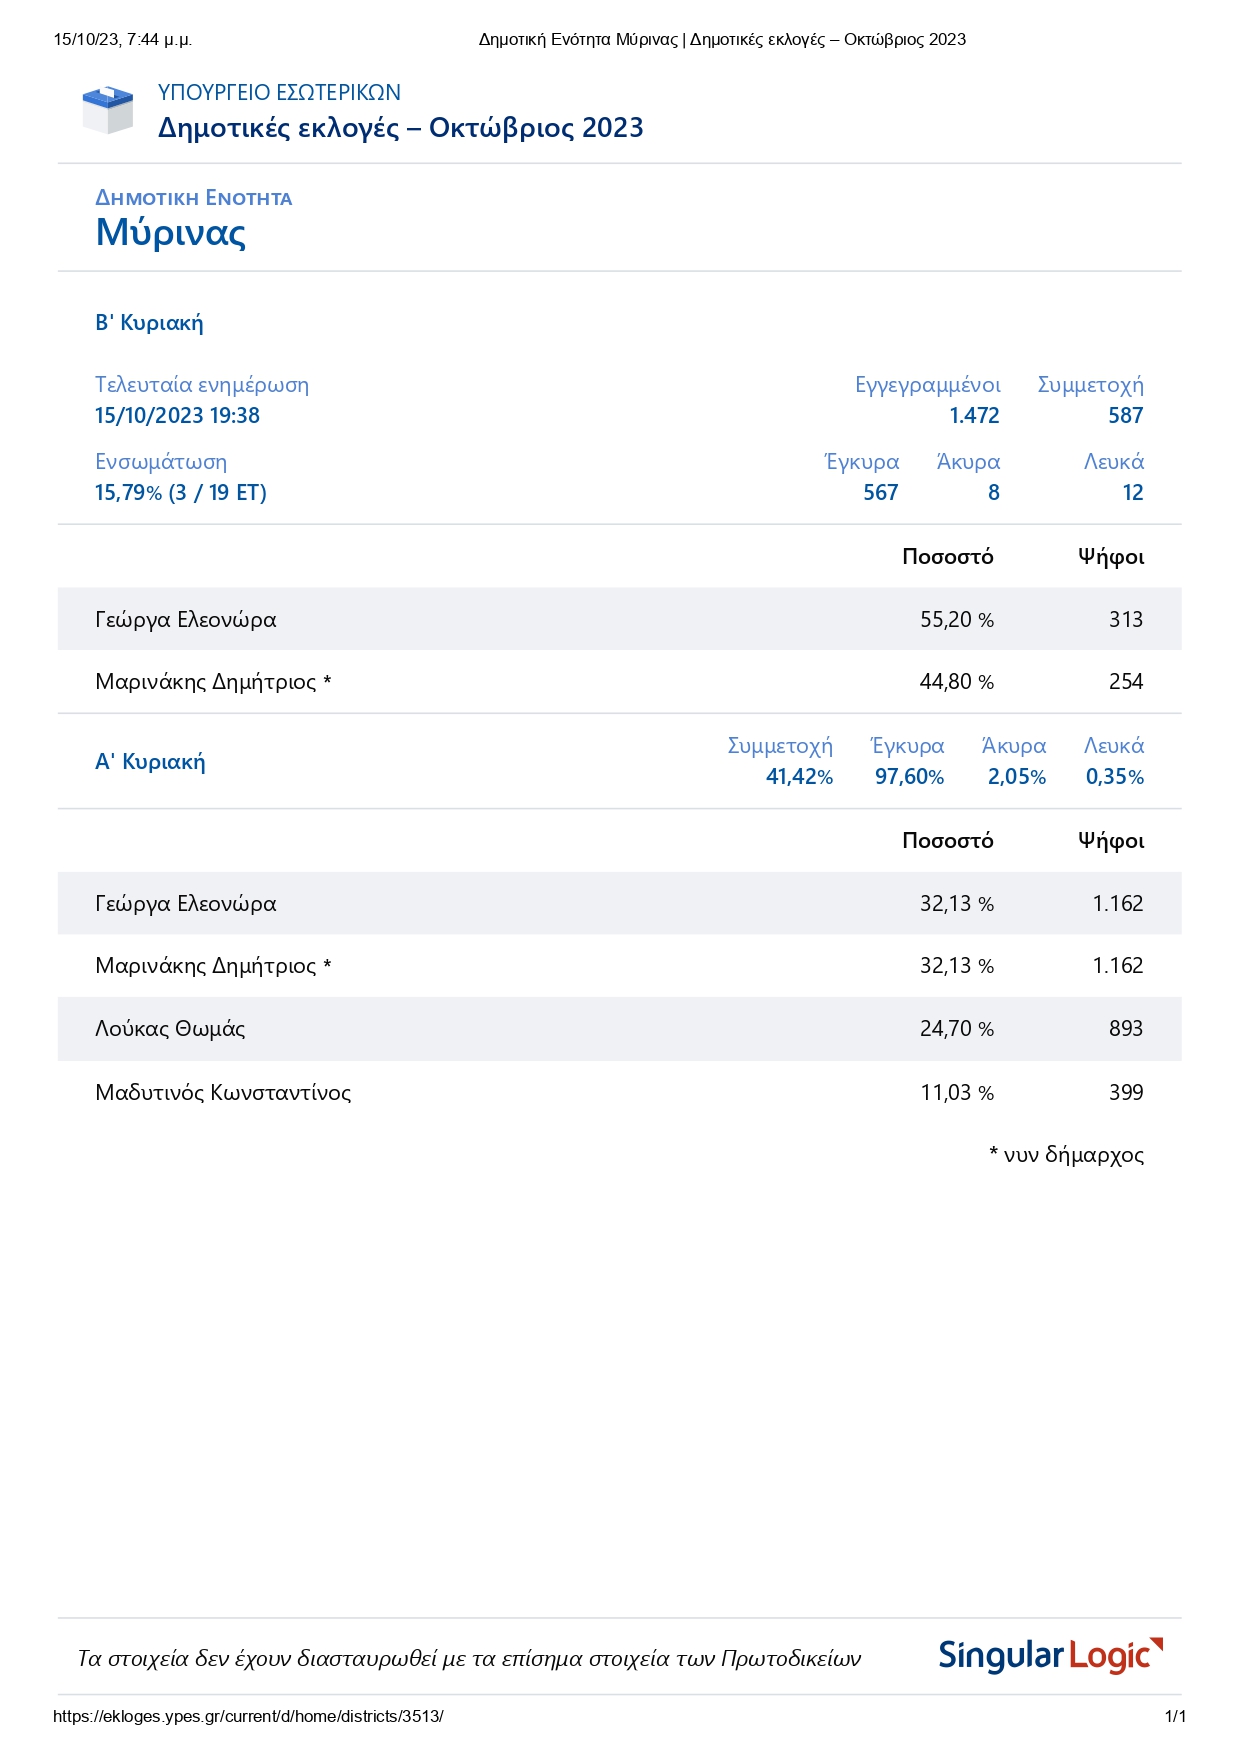This screenshot has width=1240, height=1754.
Task: Click the Ποσοστό column header in second-round table
Action: click(x=947, y=557)
